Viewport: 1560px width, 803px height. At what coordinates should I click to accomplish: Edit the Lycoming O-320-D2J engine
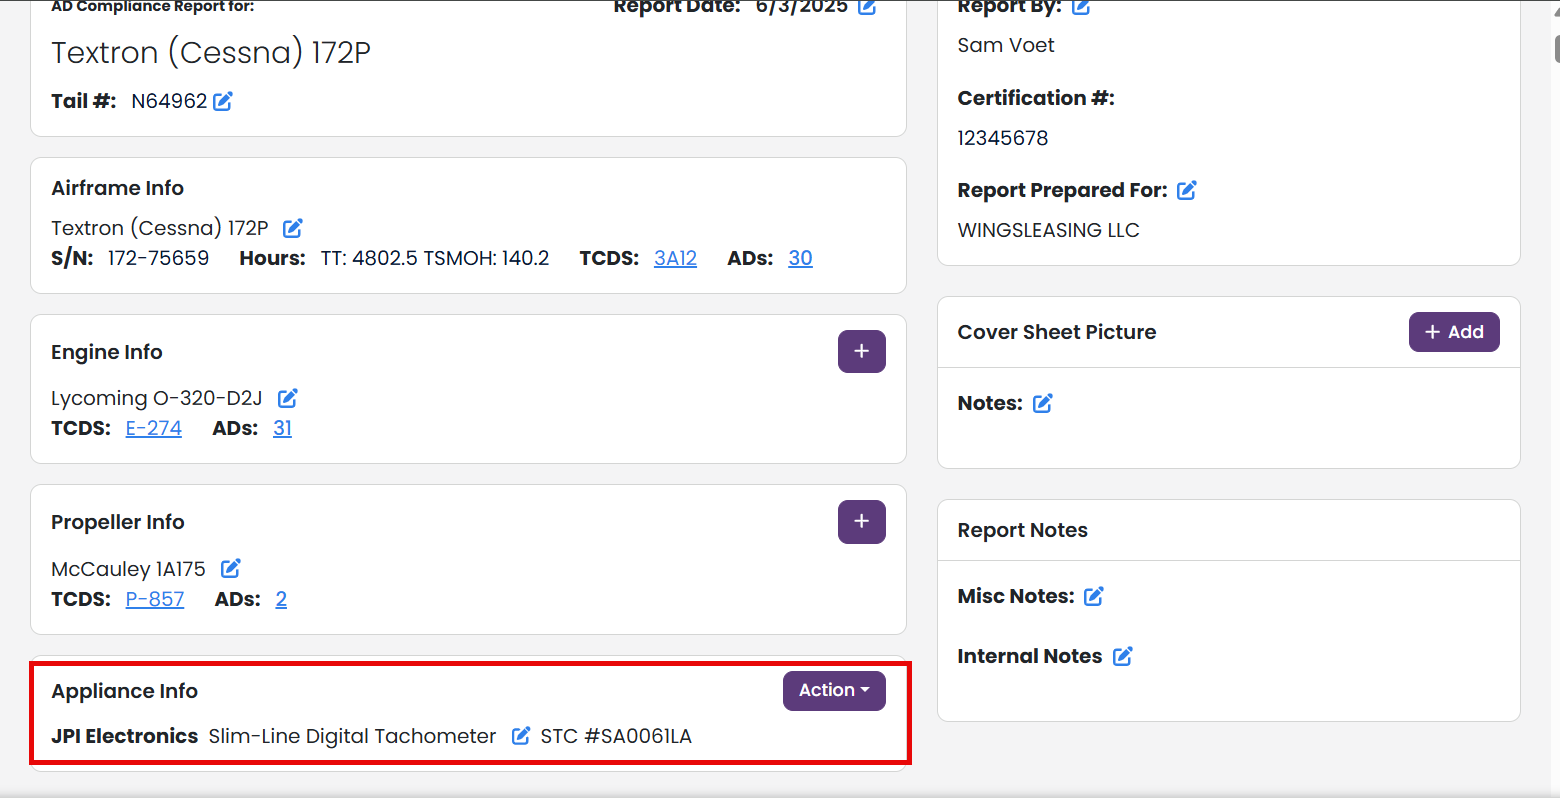(x=288, y=398)
